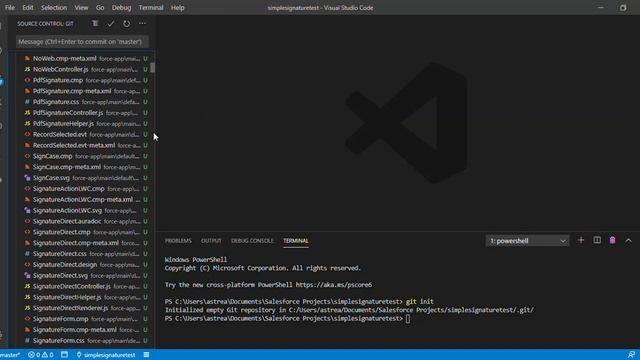The height and width of the screenshot is (360, 640).
Task: Click the list icon in status bar
Action: [x=146, y=355]
